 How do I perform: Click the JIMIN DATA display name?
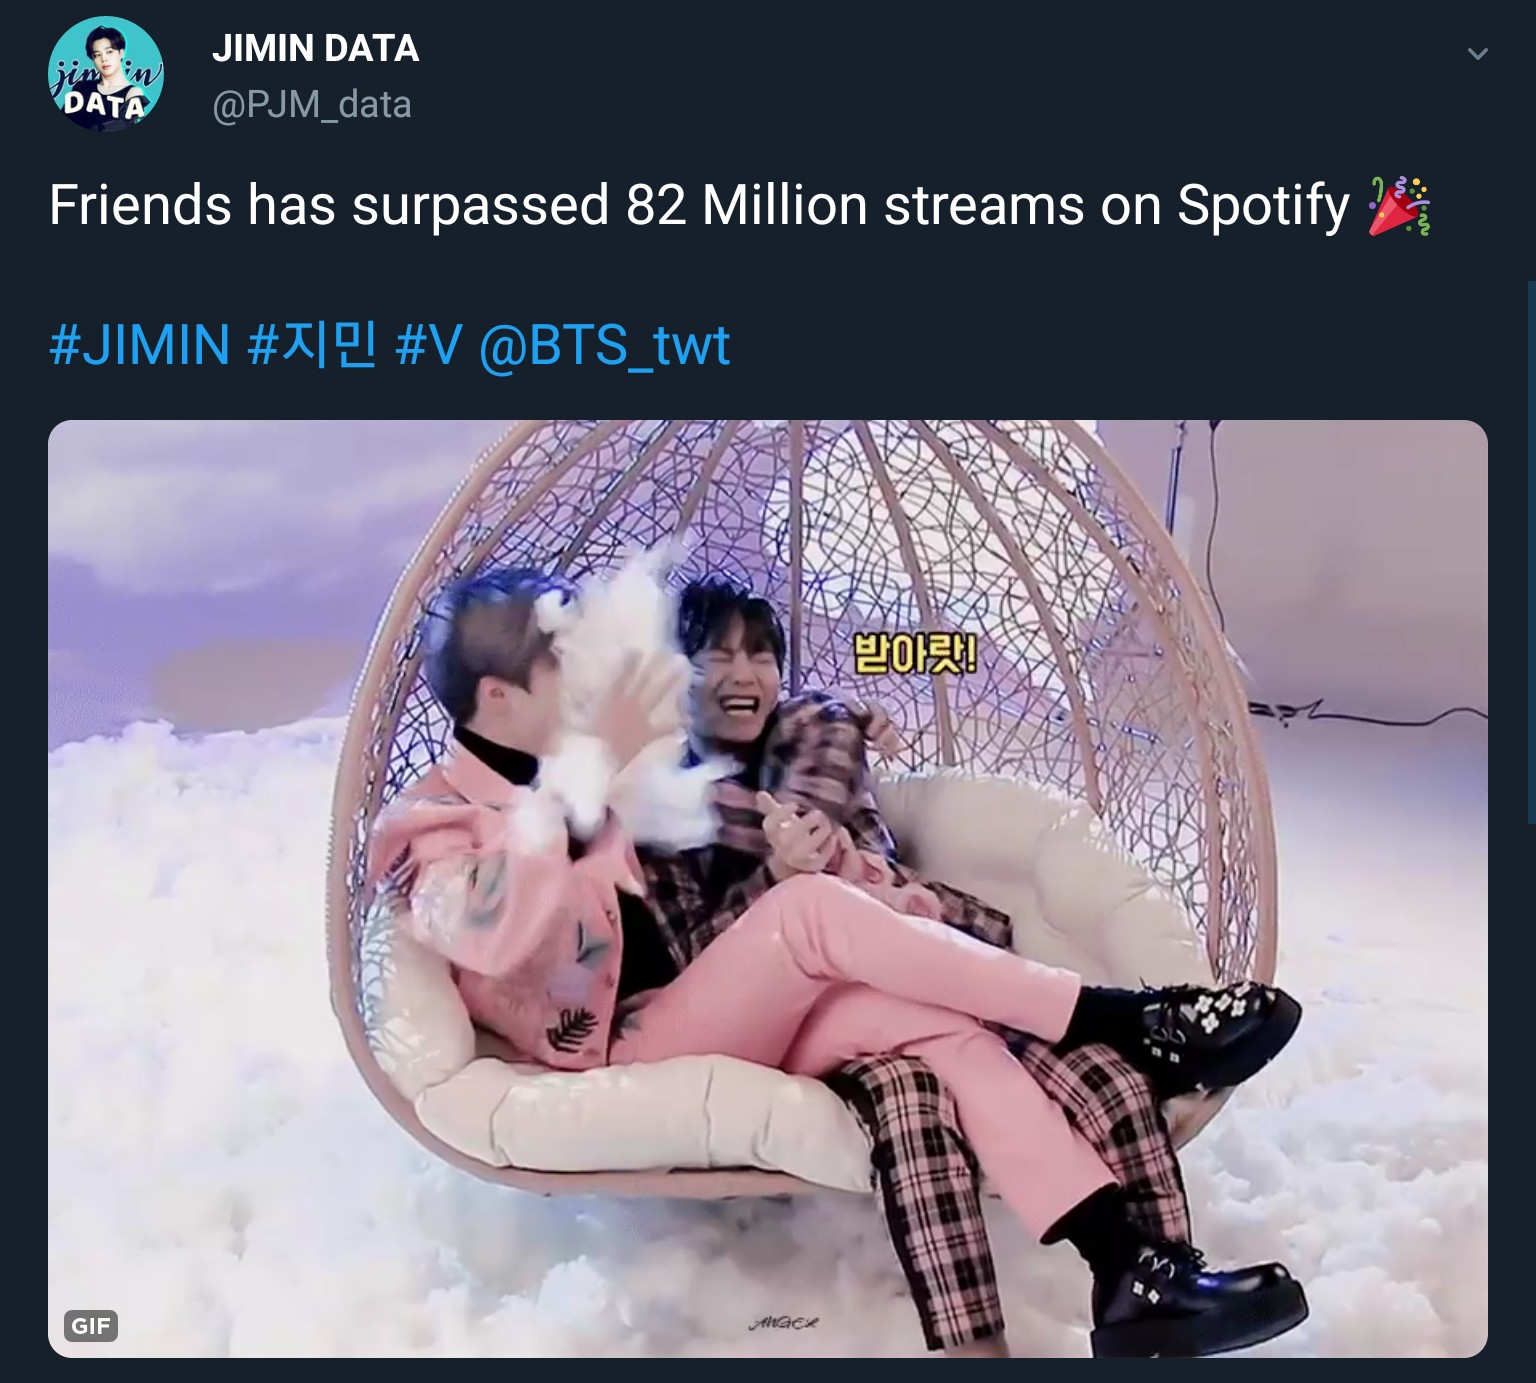pyautogui.click(x=315, y=48)
